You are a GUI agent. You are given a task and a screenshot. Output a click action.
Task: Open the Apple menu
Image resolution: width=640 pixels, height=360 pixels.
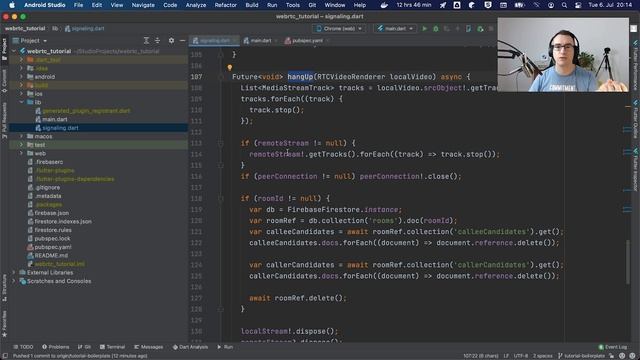tap(12, 5)
